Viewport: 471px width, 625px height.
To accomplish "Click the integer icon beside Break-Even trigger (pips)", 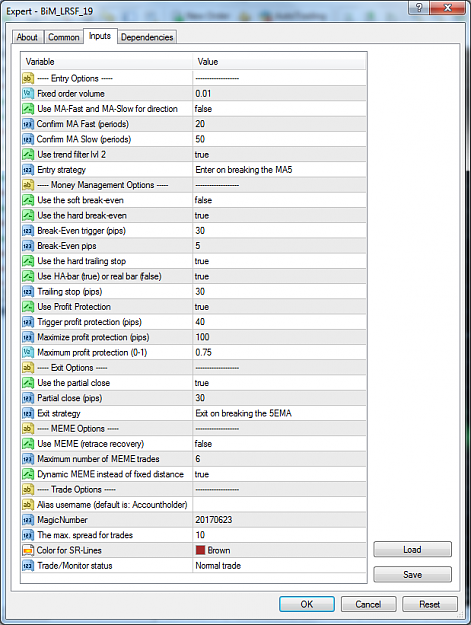I will click(28, 230).
